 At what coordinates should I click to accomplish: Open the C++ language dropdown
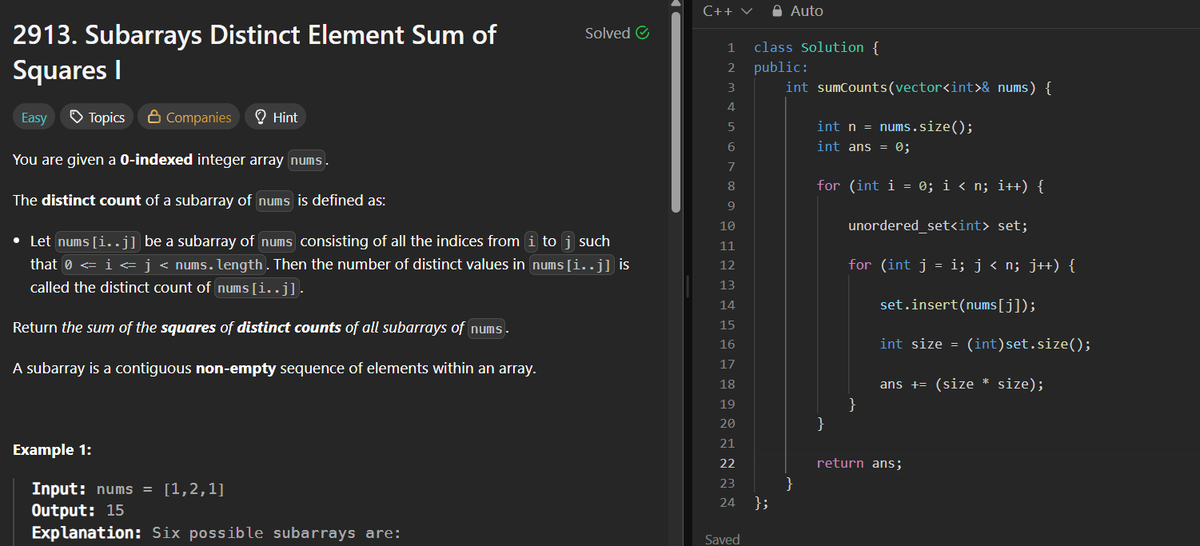[x=727, y=11]
